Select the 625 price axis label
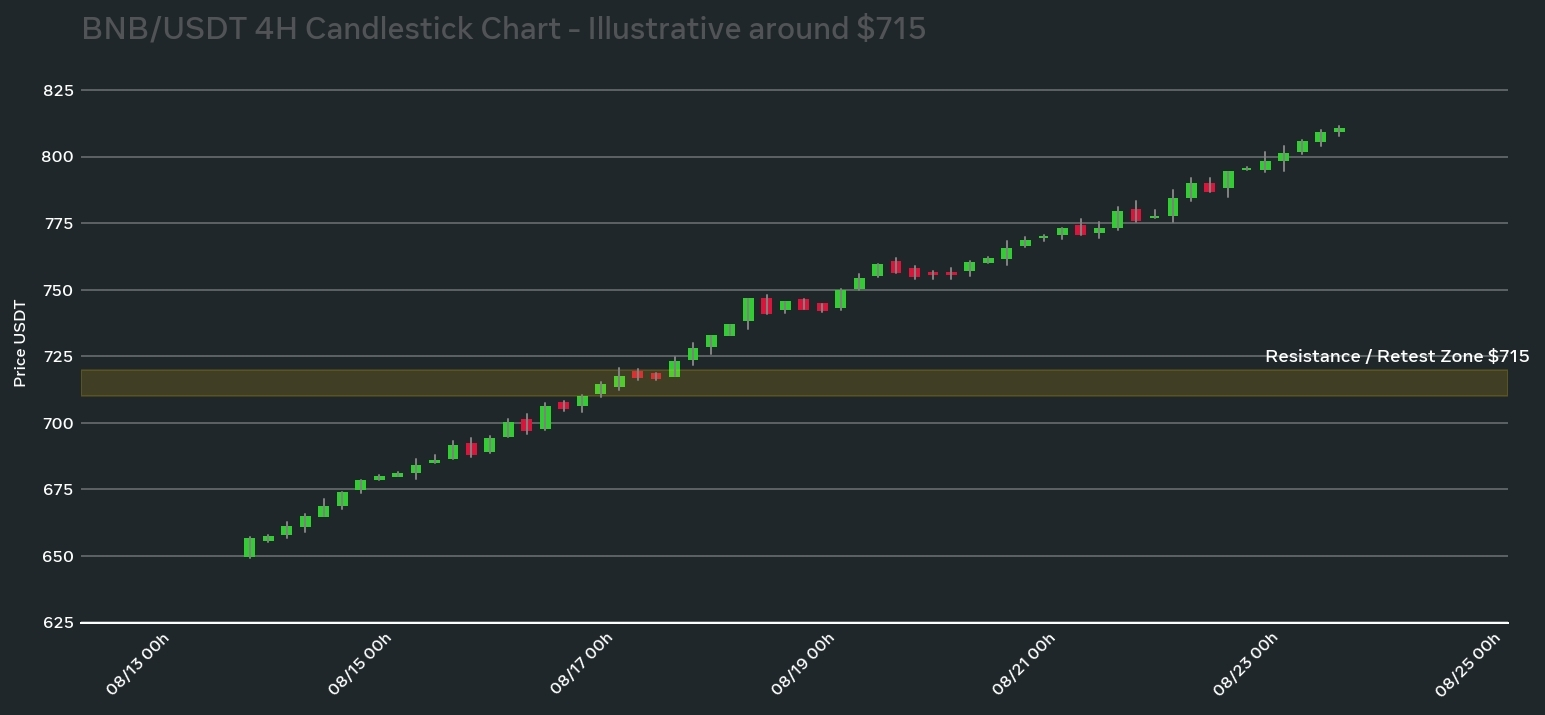1545x715 pixels. point(58,622)
